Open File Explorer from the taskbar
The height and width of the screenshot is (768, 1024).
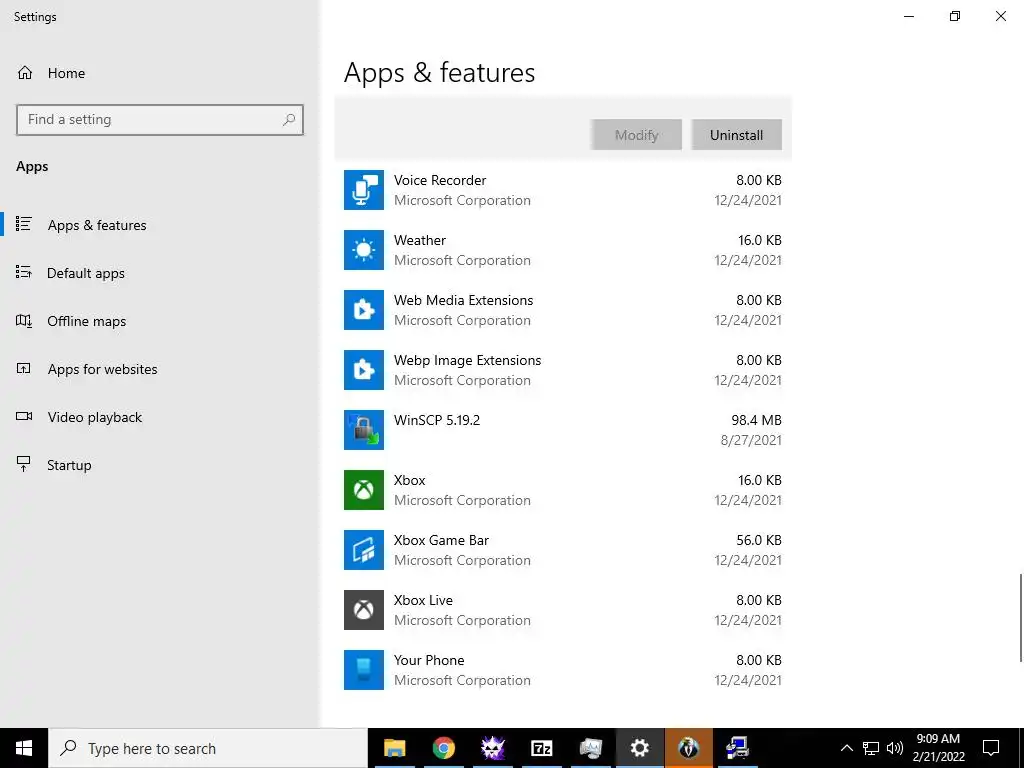click(x=394, y=748)
